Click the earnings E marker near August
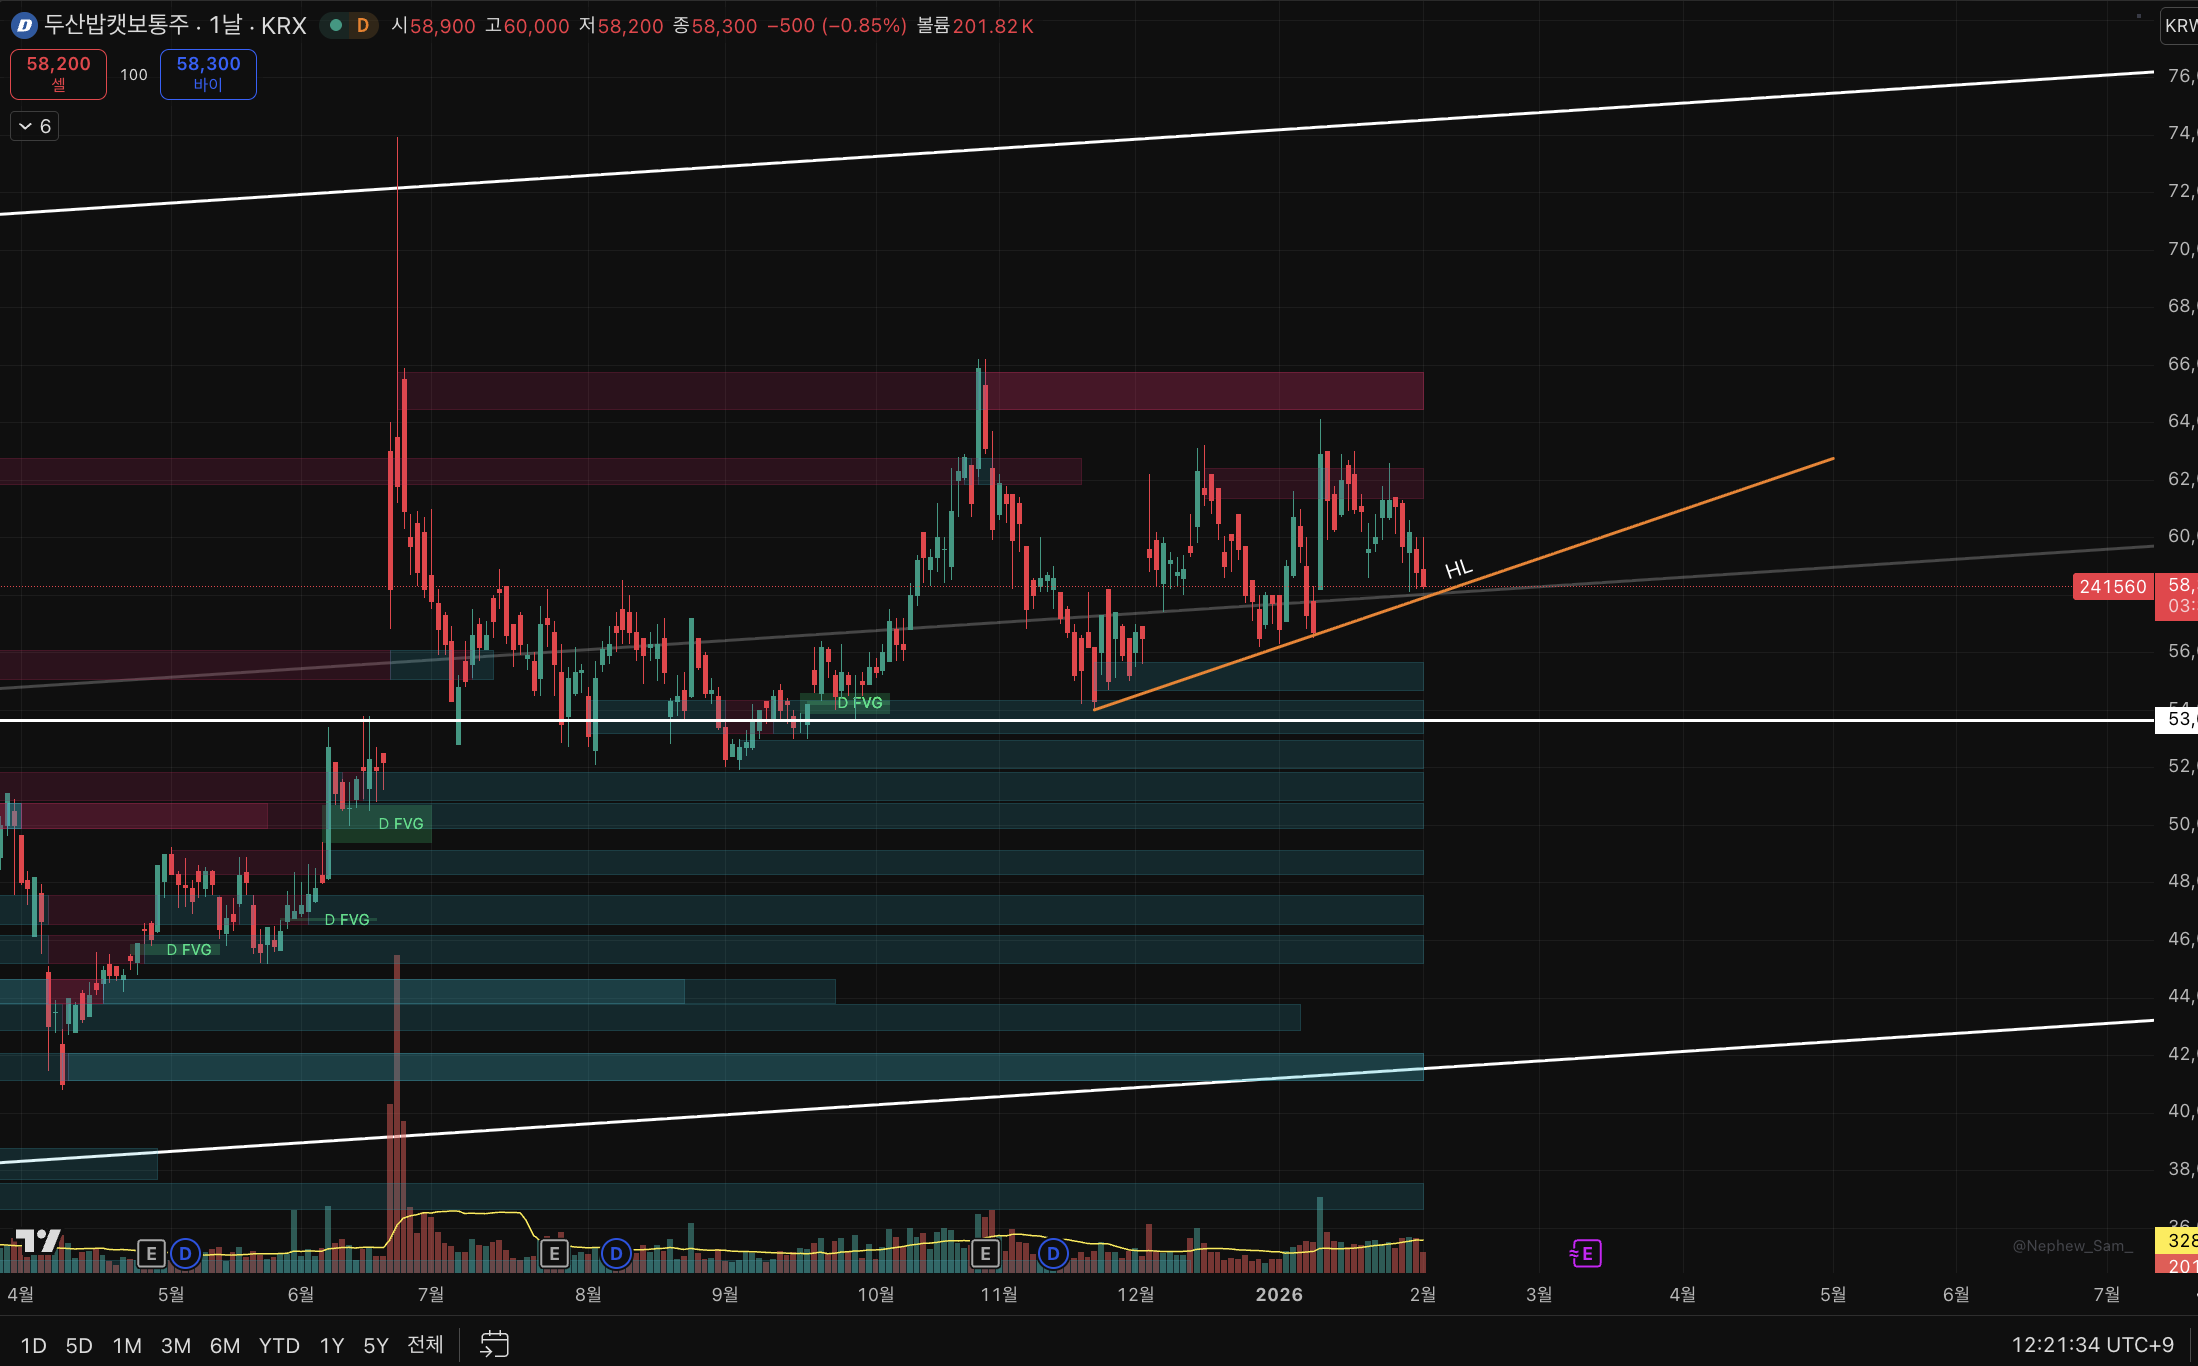The height and width of the screenshot is (1366, 2198). pos(554,1253)
